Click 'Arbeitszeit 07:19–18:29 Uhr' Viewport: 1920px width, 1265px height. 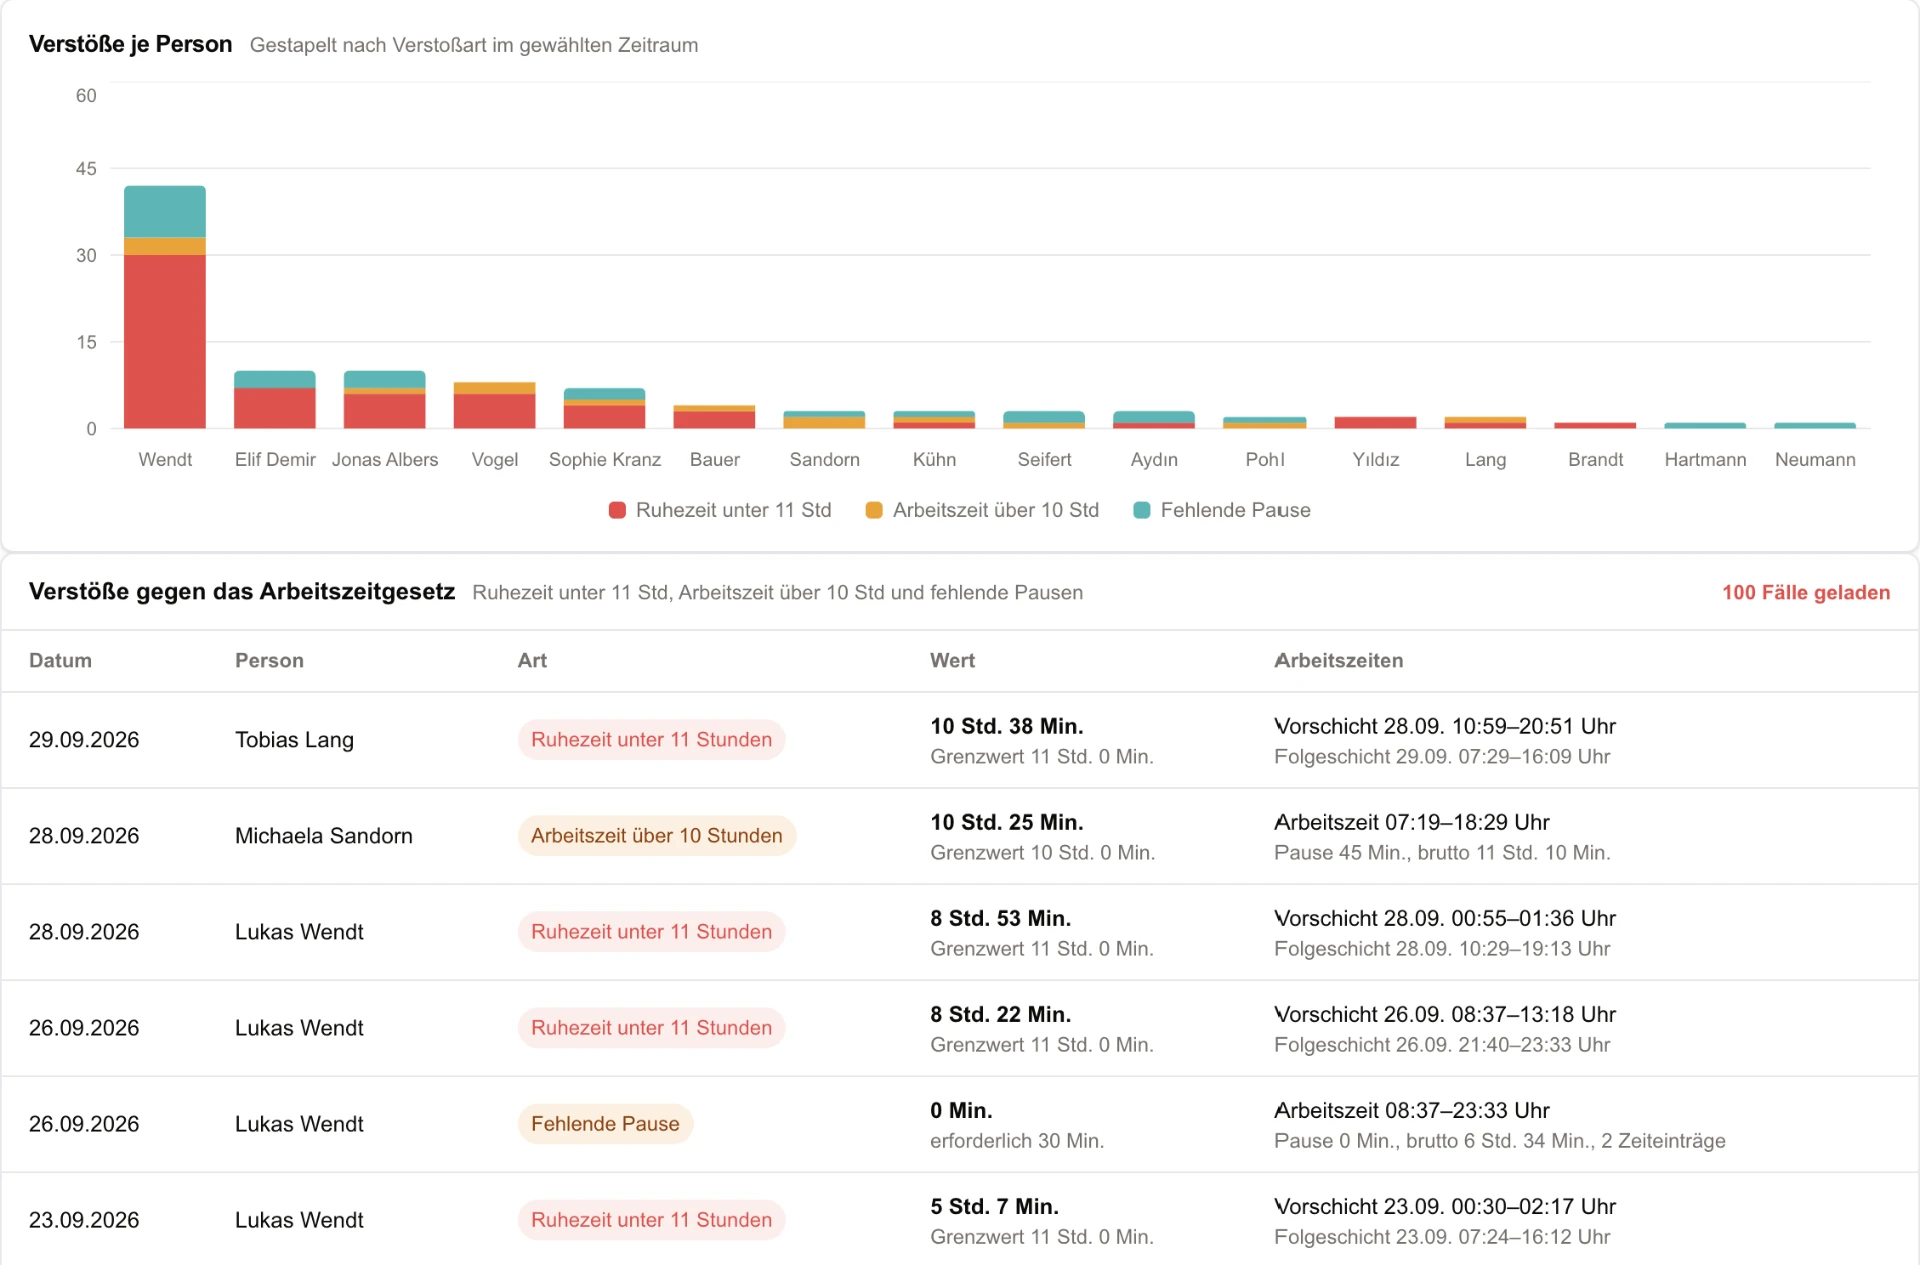point(1412,822)
